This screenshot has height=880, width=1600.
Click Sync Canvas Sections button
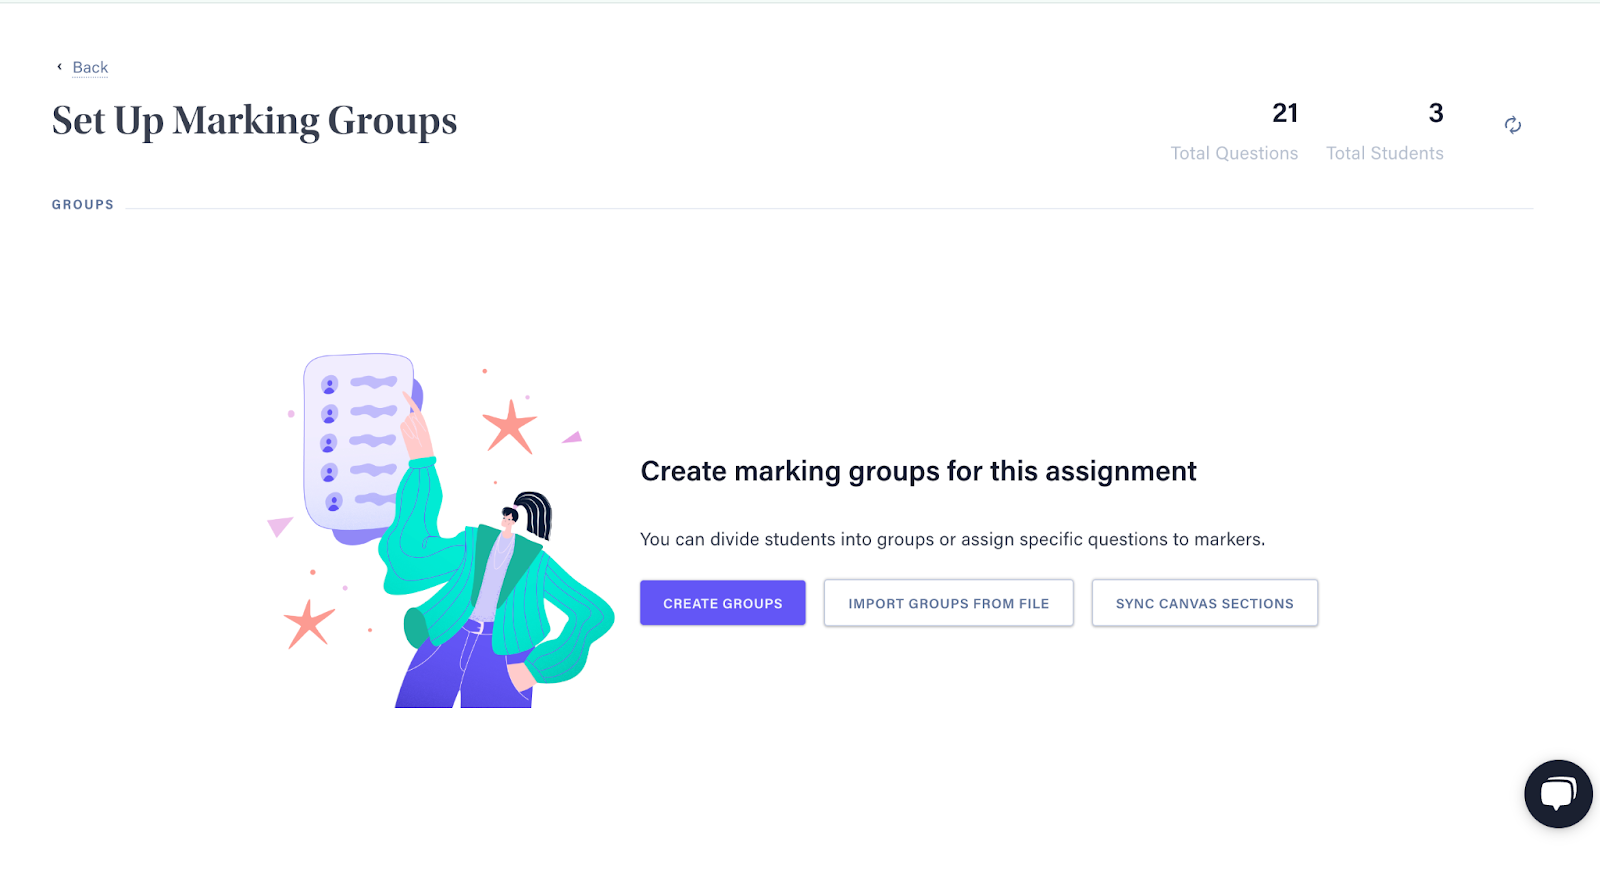coord(1205,603)
